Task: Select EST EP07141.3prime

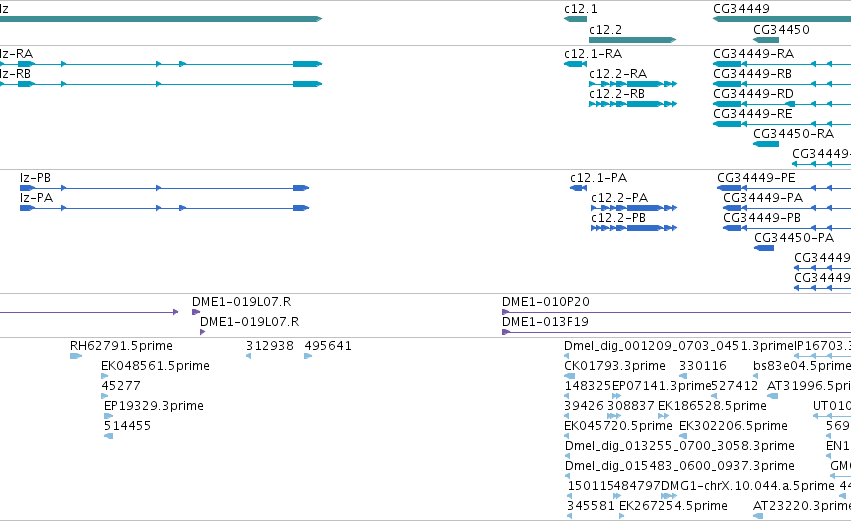Action: (x=617, y=396)
